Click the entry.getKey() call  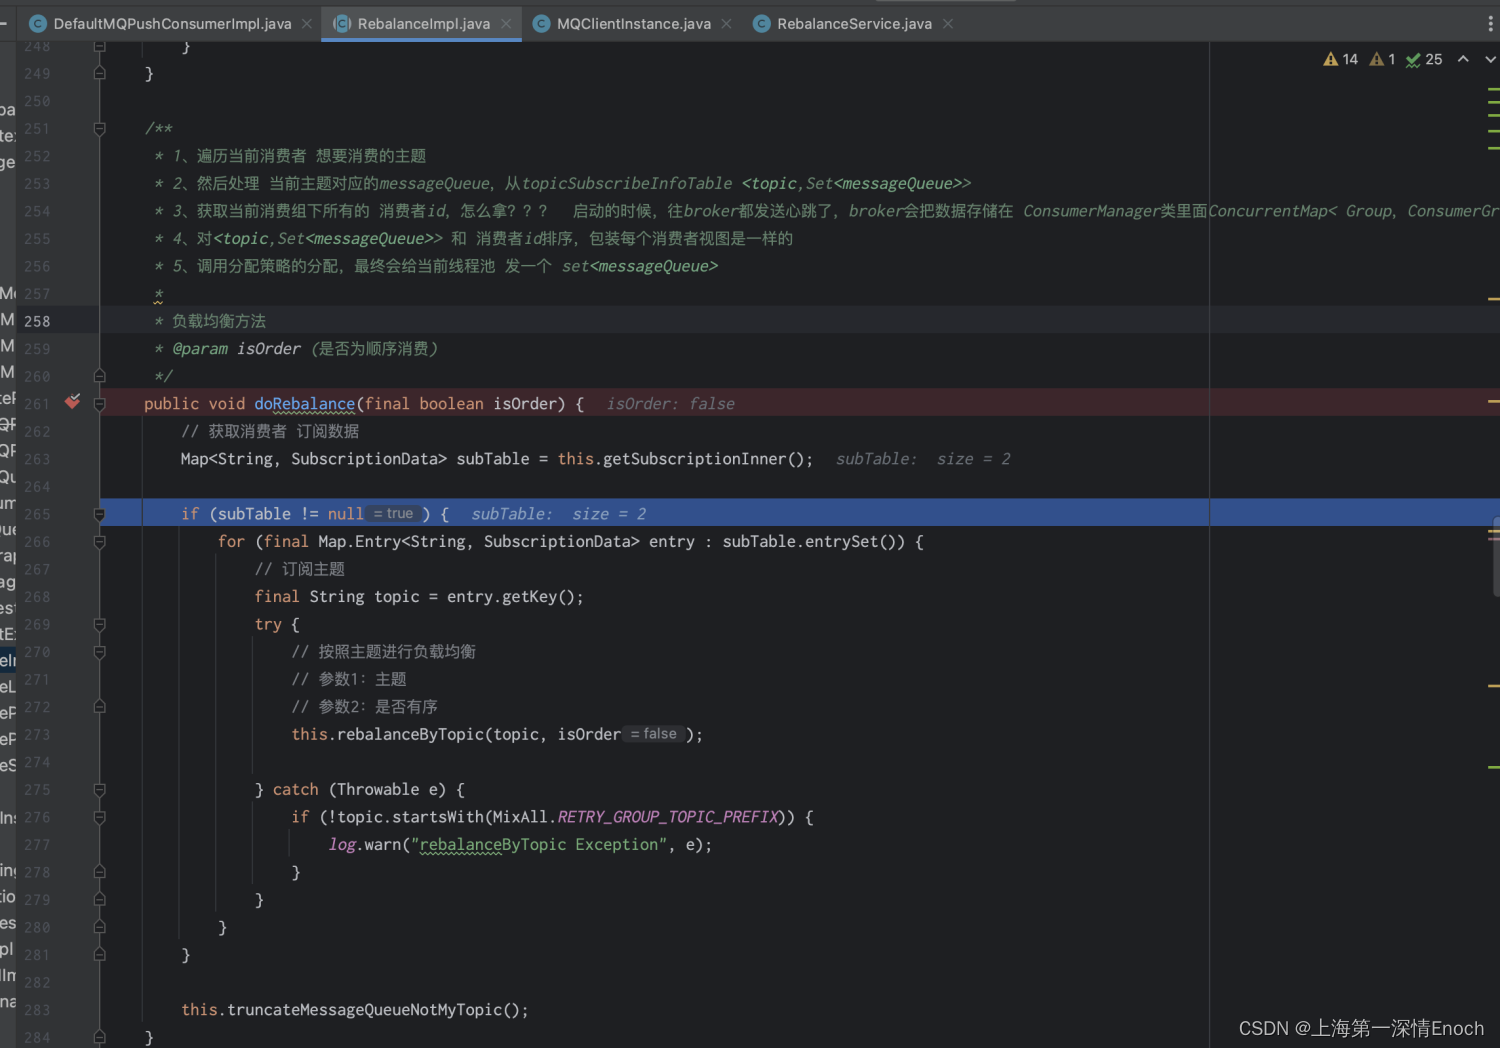[510, 597]
